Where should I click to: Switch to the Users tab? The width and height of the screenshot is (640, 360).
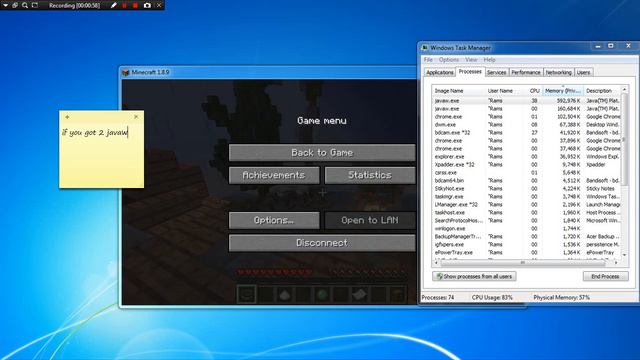(x=583, y=72)
